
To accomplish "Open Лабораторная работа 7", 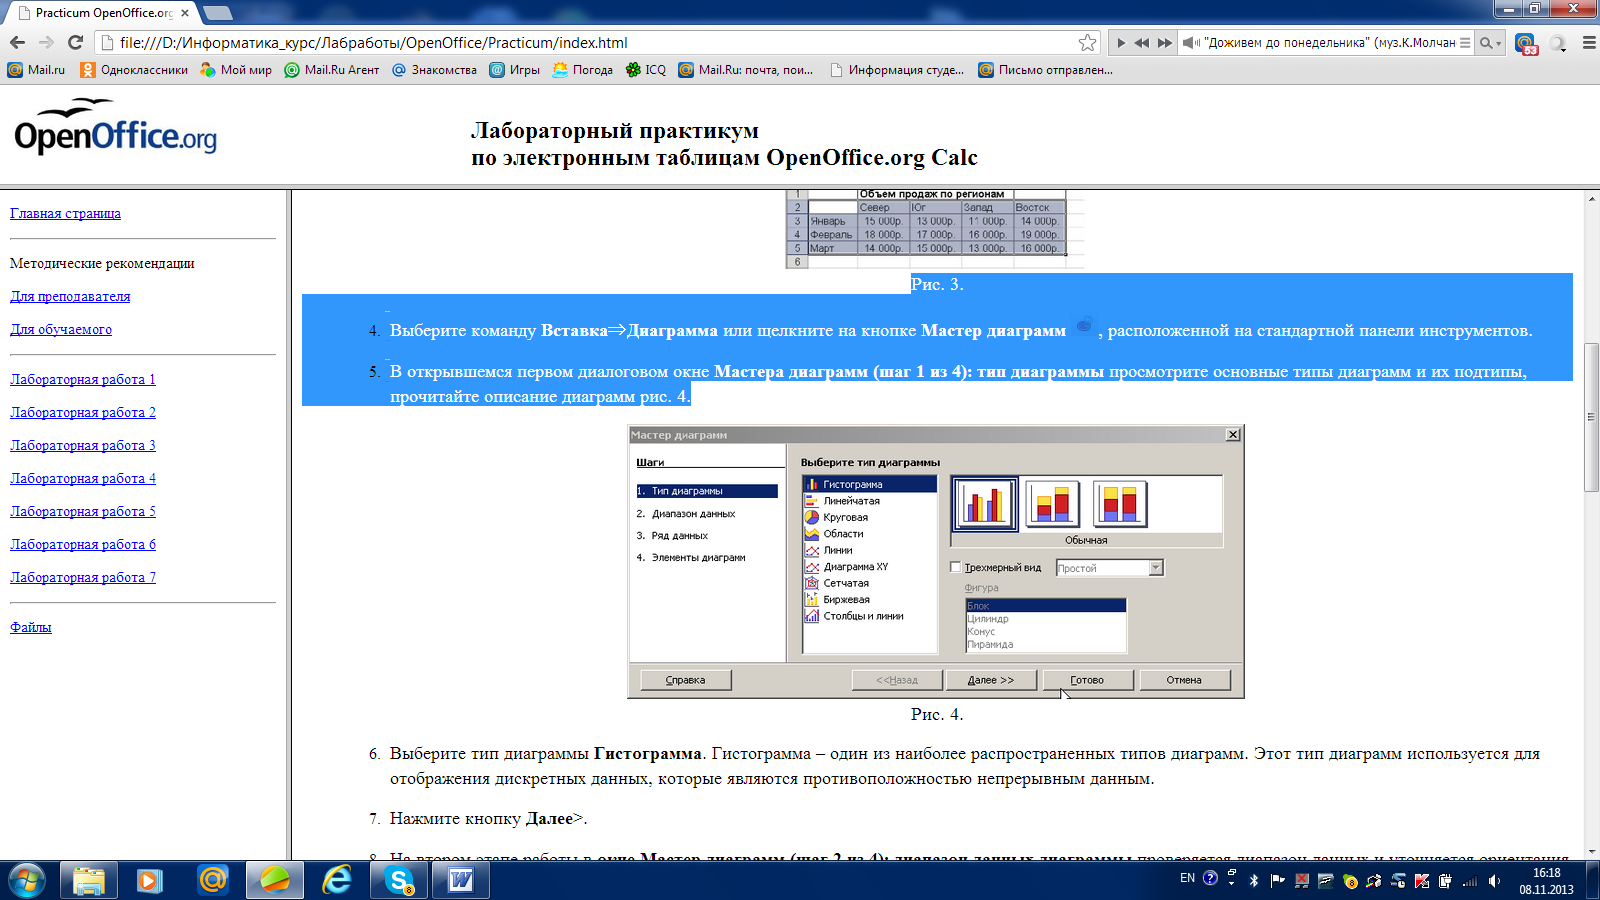I will [x=83, y=577].
